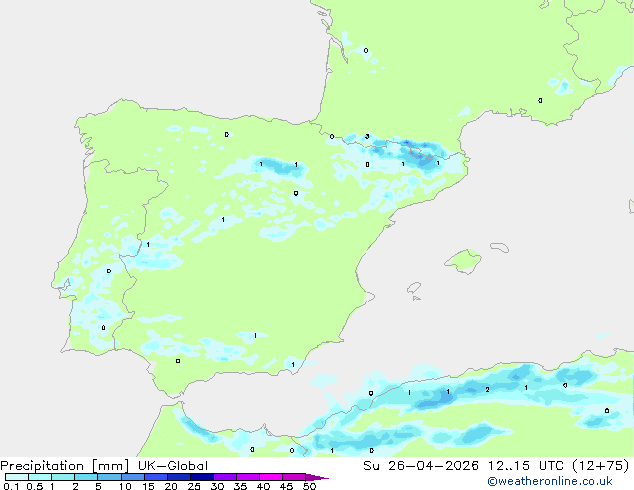Click the 'UK-Global' model label

[173, 466]
